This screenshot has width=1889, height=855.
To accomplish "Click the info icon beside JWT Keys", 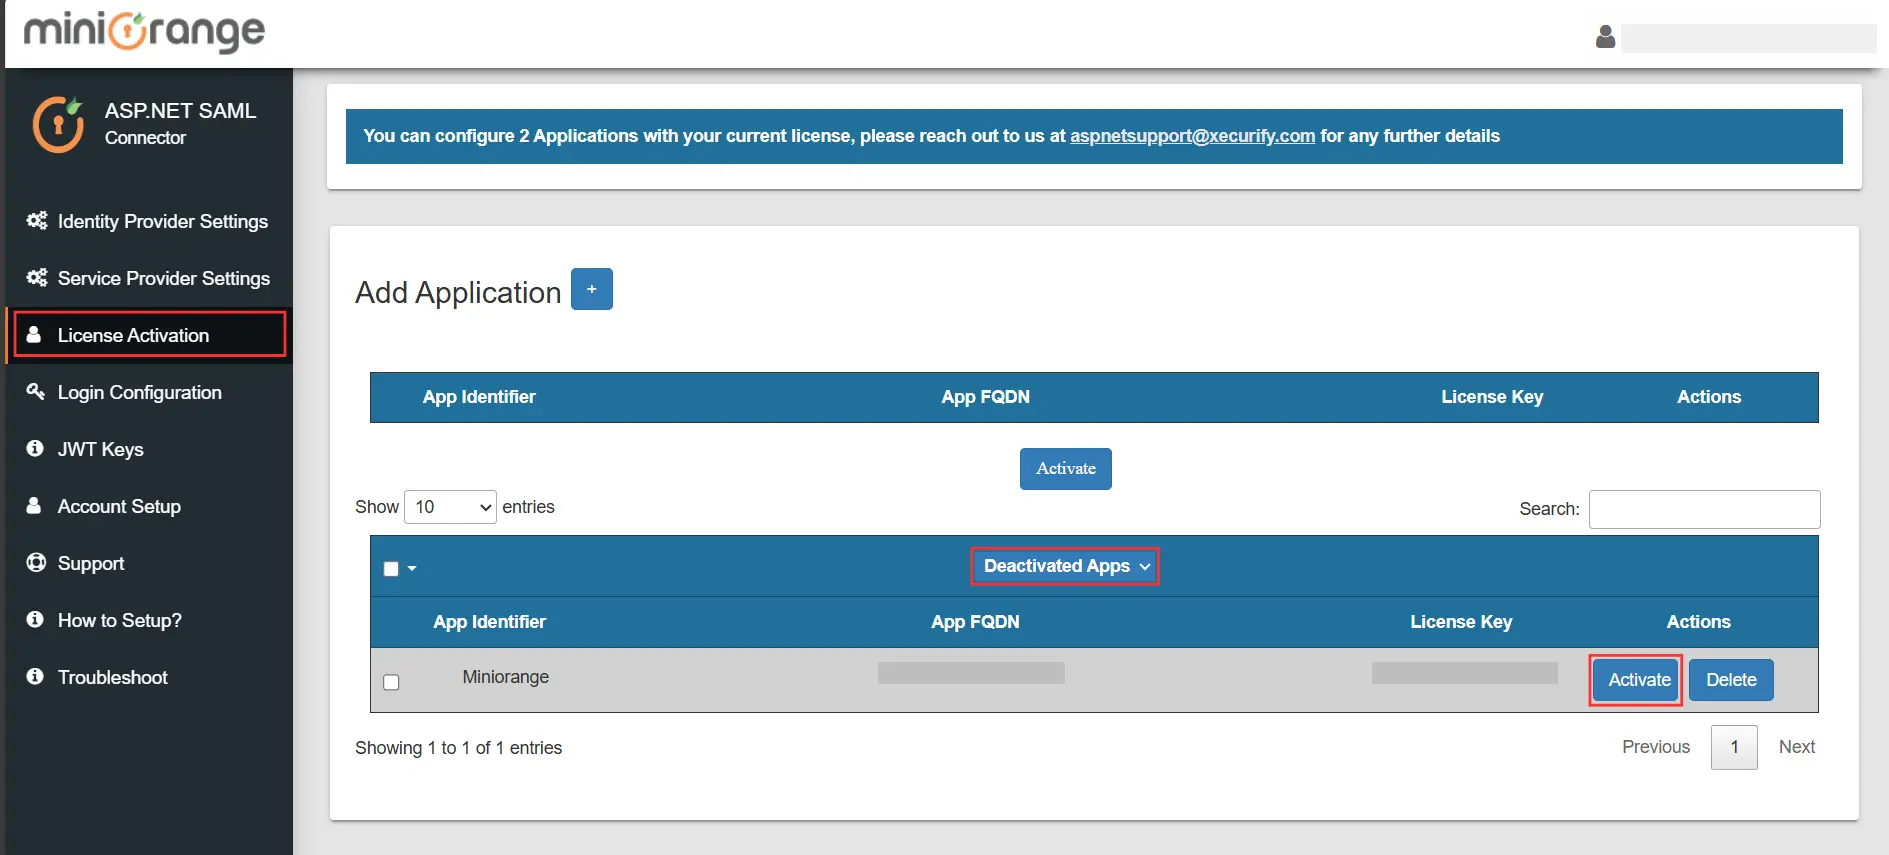I will click(35, 448).
